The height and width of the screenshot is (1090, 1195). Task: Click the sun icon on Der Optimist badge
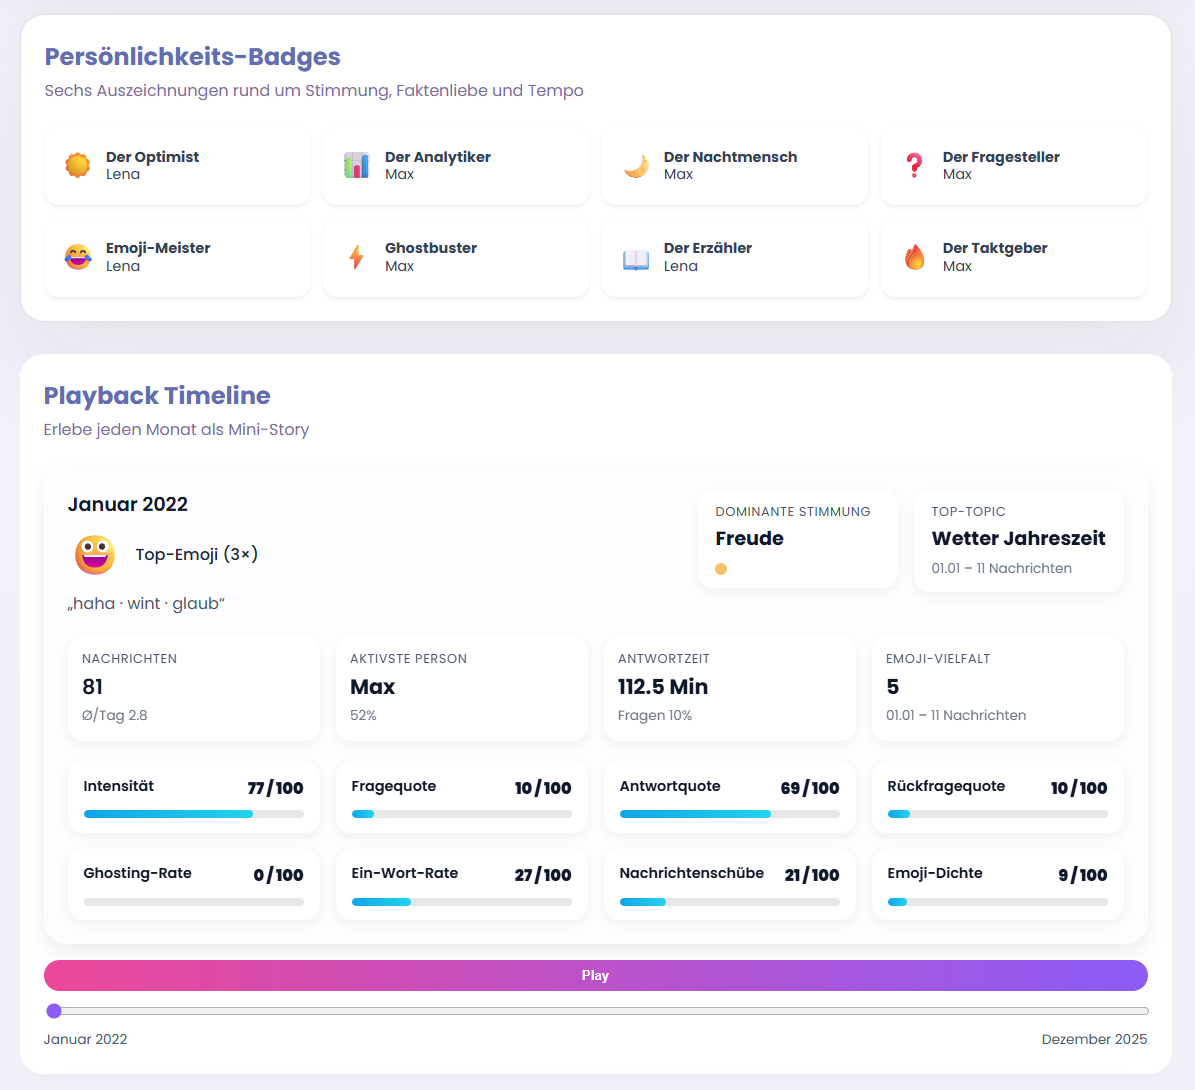click(x=78, y=165)
